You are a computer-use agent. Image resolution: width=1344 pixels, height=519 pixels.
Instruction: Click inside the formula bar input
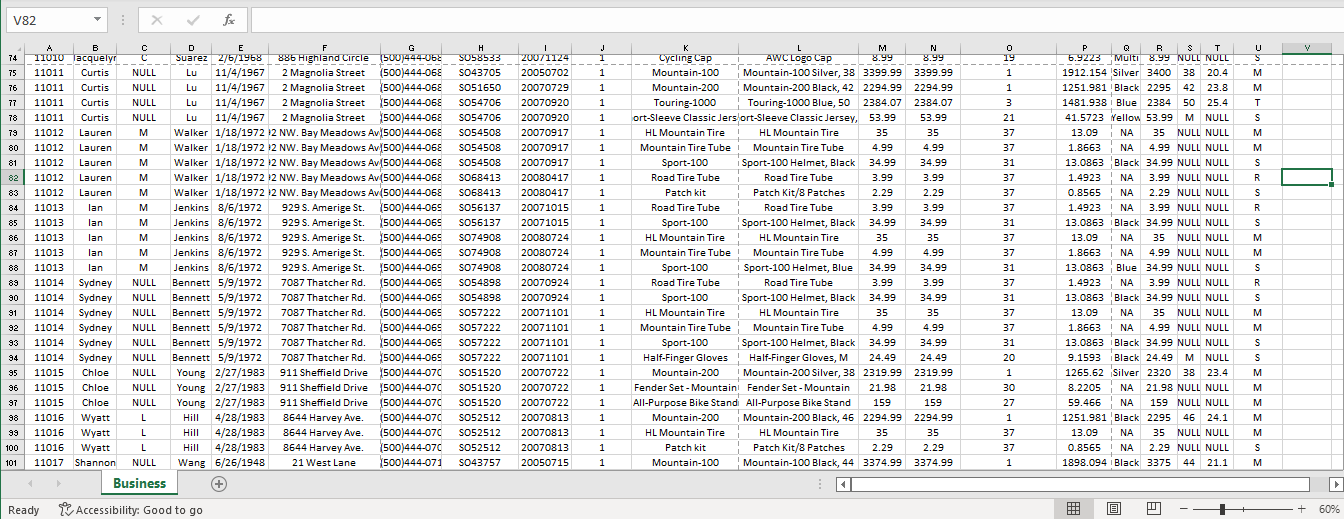[795, 20]
